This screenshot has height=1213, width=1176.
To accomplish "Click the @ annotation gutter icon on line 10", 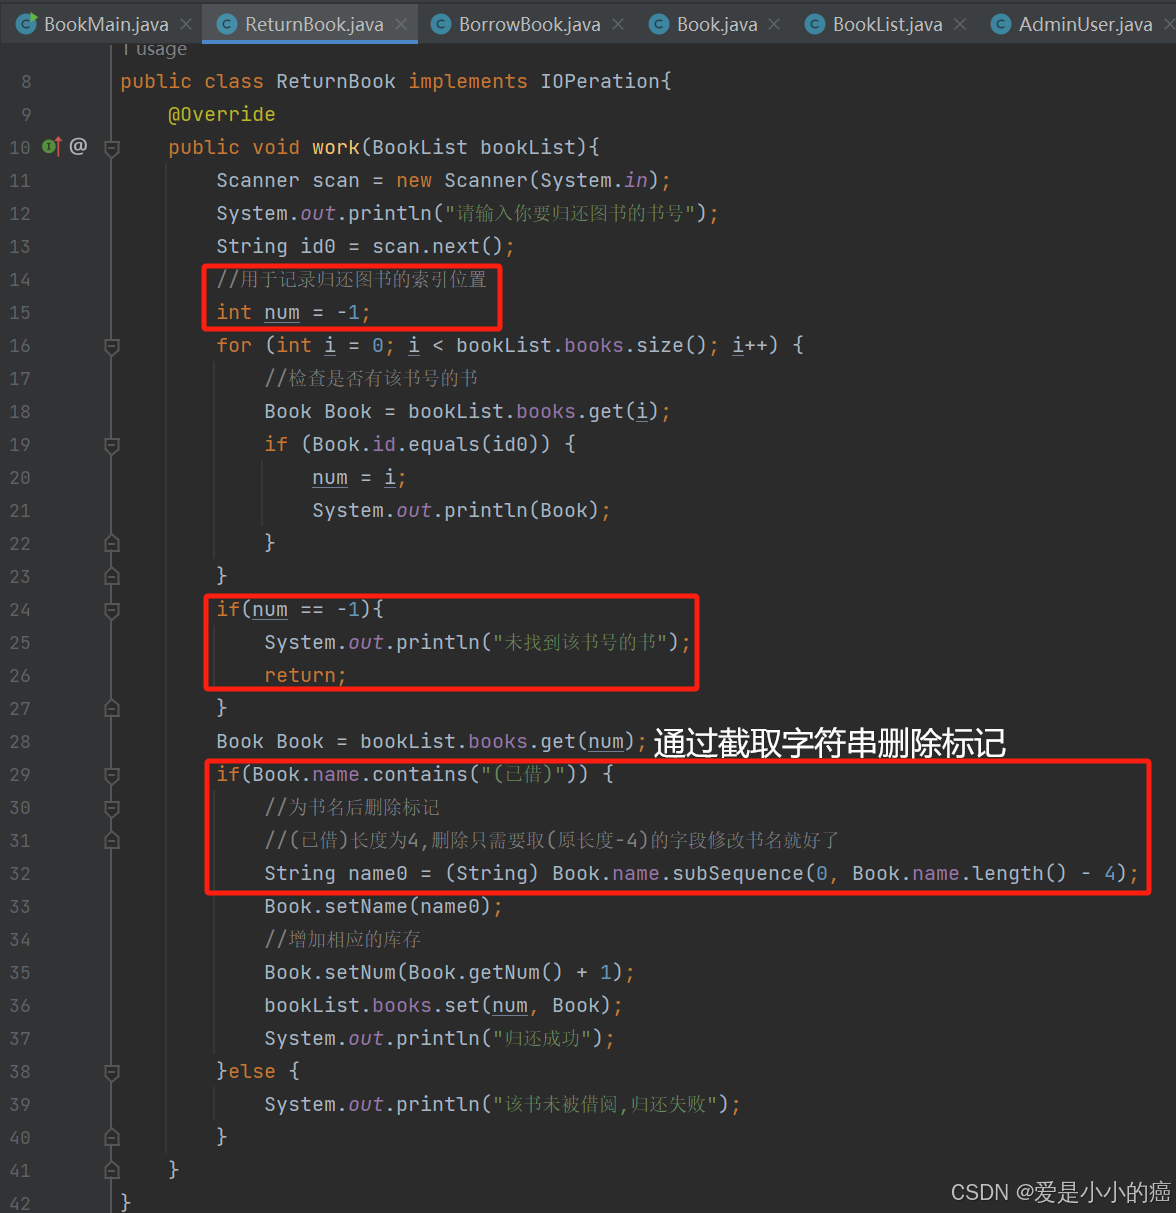I will [78, 146].
